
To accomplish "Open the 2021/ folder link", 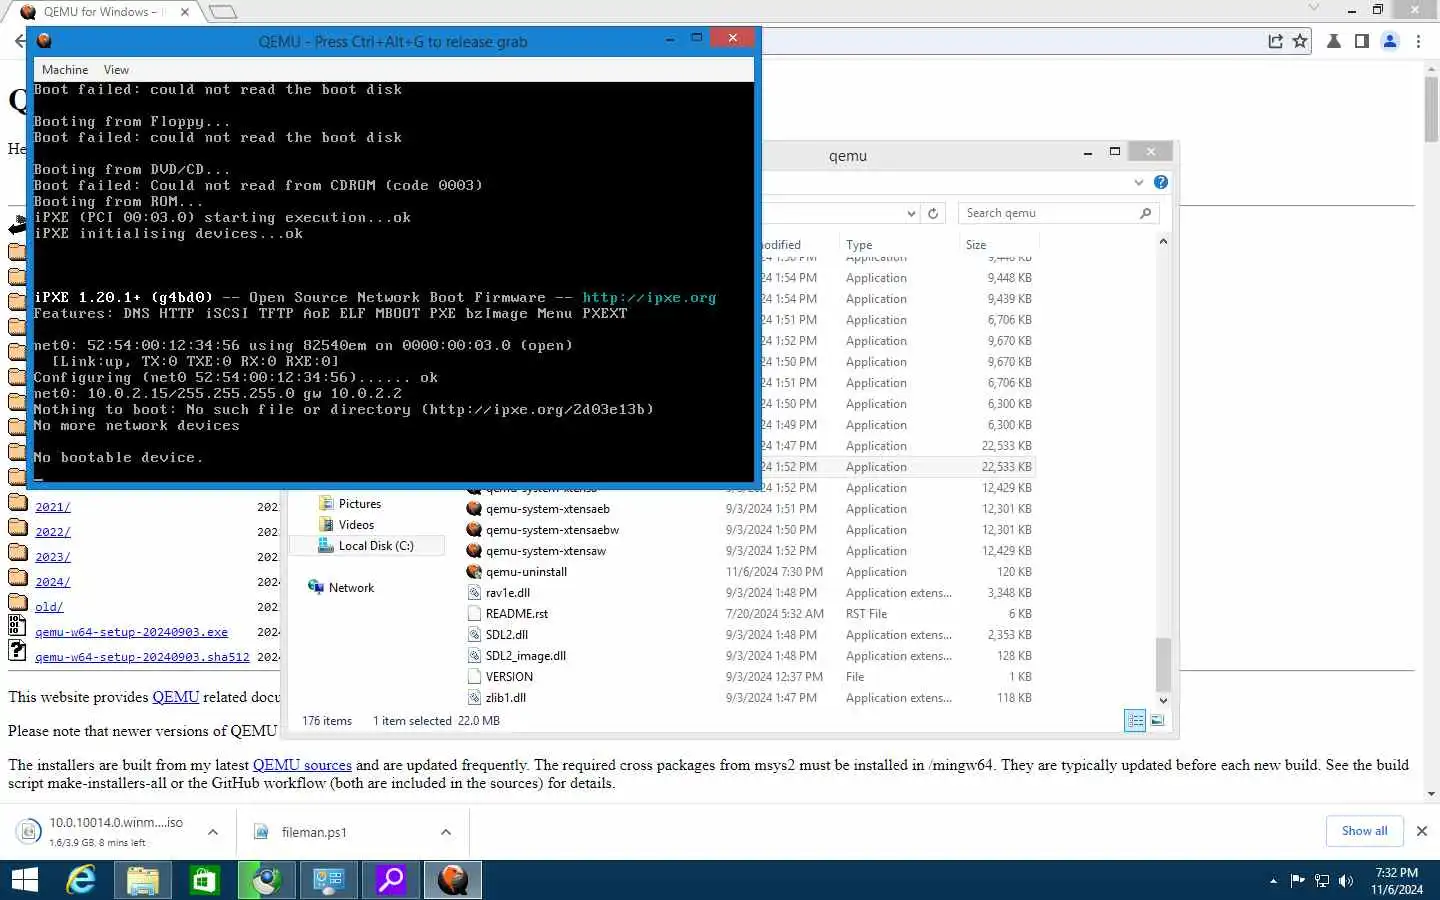I will click(53, 507).
